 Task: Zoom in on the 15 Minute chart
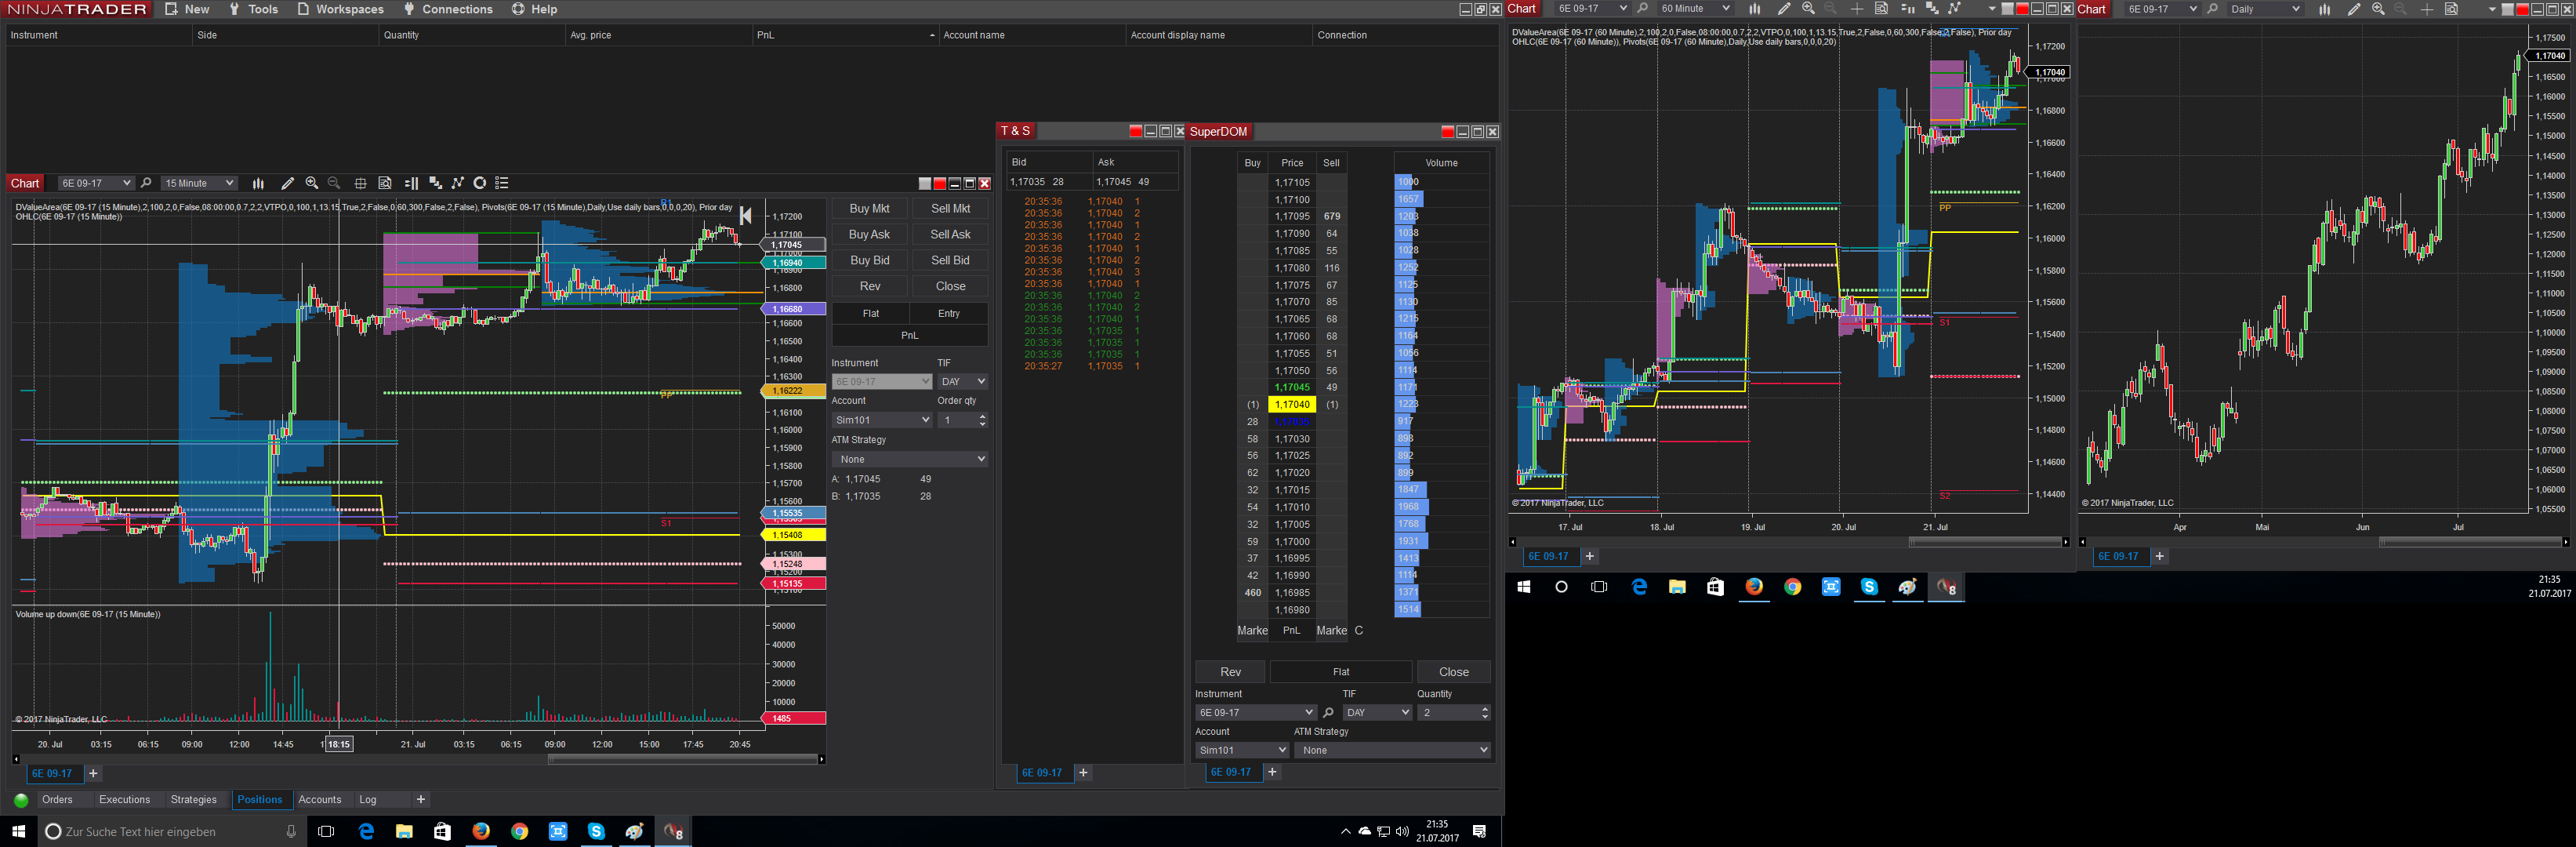point(312,183)
